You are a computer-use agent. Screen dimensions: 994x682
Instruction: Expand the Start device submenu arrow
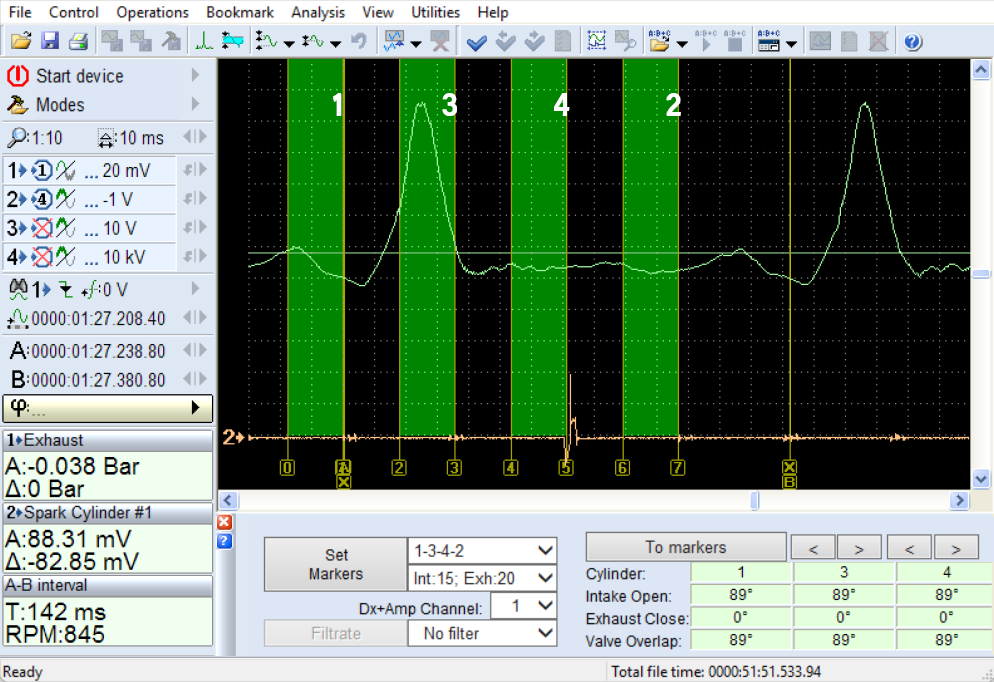[x=195, y=75]
